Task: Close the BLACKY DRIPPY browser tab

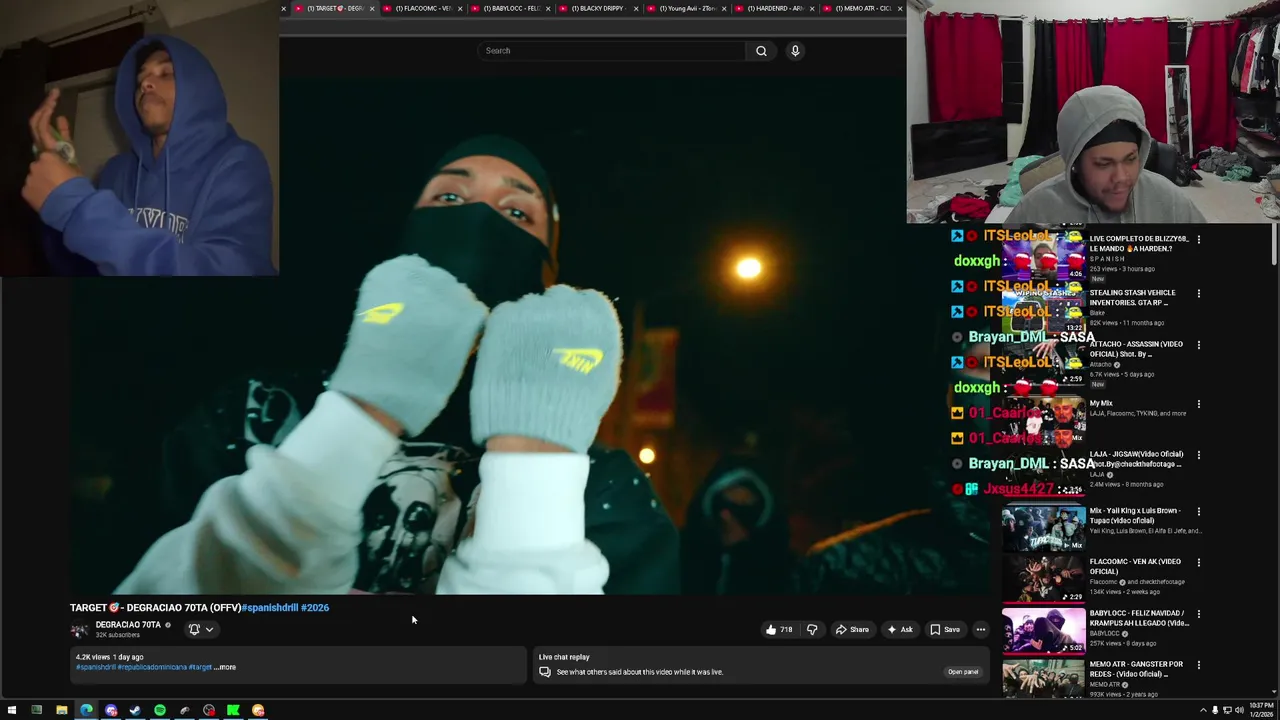Action: (636, 9)
